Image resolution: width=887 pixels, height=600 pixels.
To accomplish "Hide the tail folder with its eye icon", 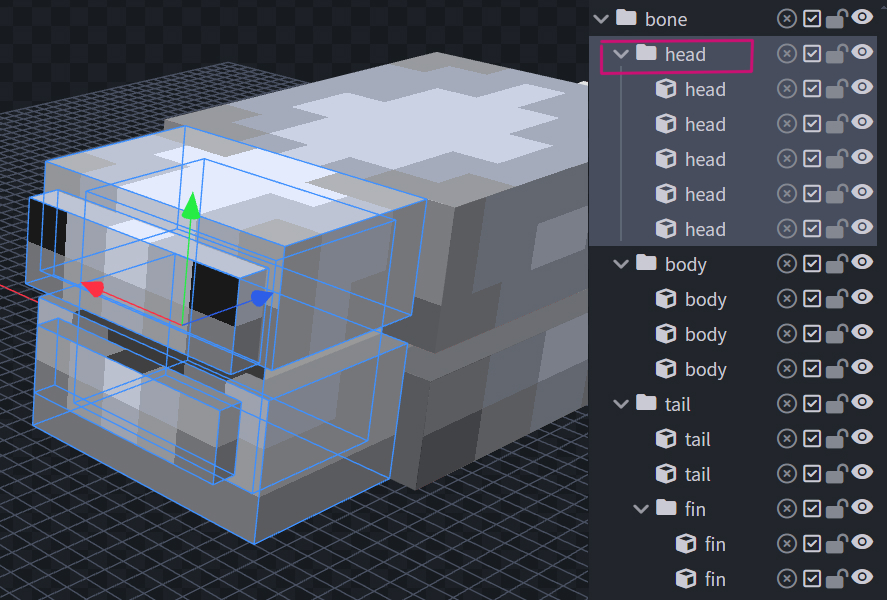I will (x=862, y=402).
